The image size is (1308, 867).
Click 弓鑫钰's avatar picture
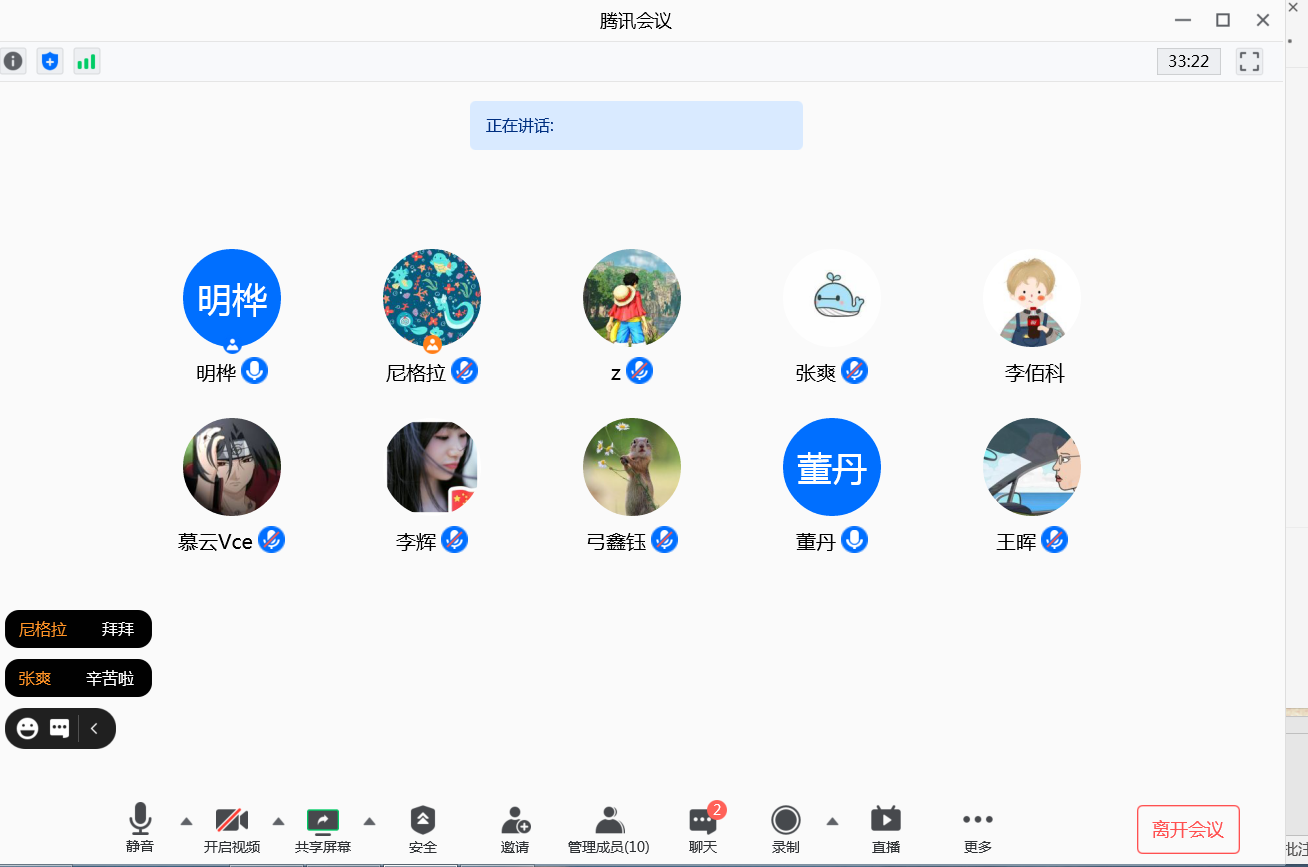pos(631,466)
